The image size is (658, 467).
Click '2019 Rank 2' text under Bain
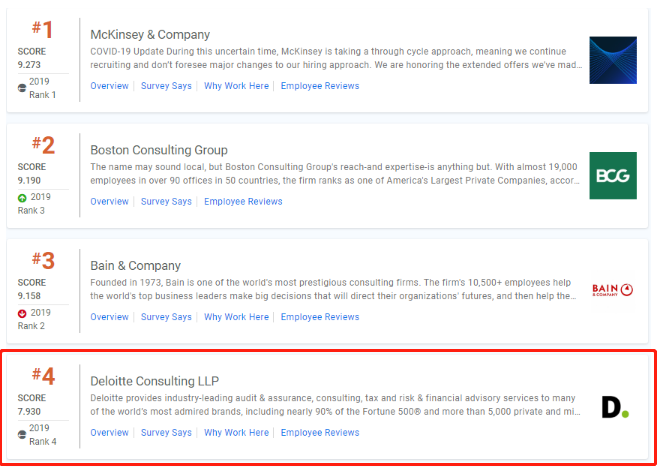point(34,319)
